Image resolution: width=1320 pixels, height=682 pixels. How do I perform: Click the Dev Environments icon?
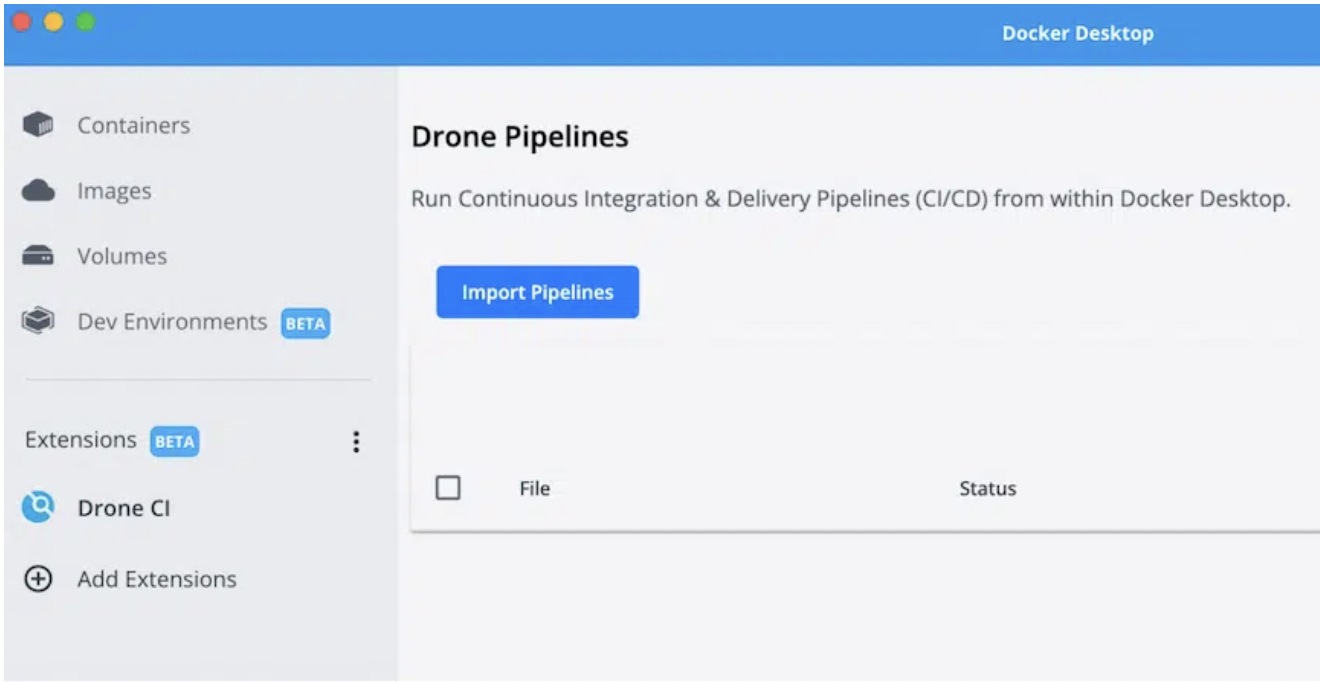tap(38, 322)
